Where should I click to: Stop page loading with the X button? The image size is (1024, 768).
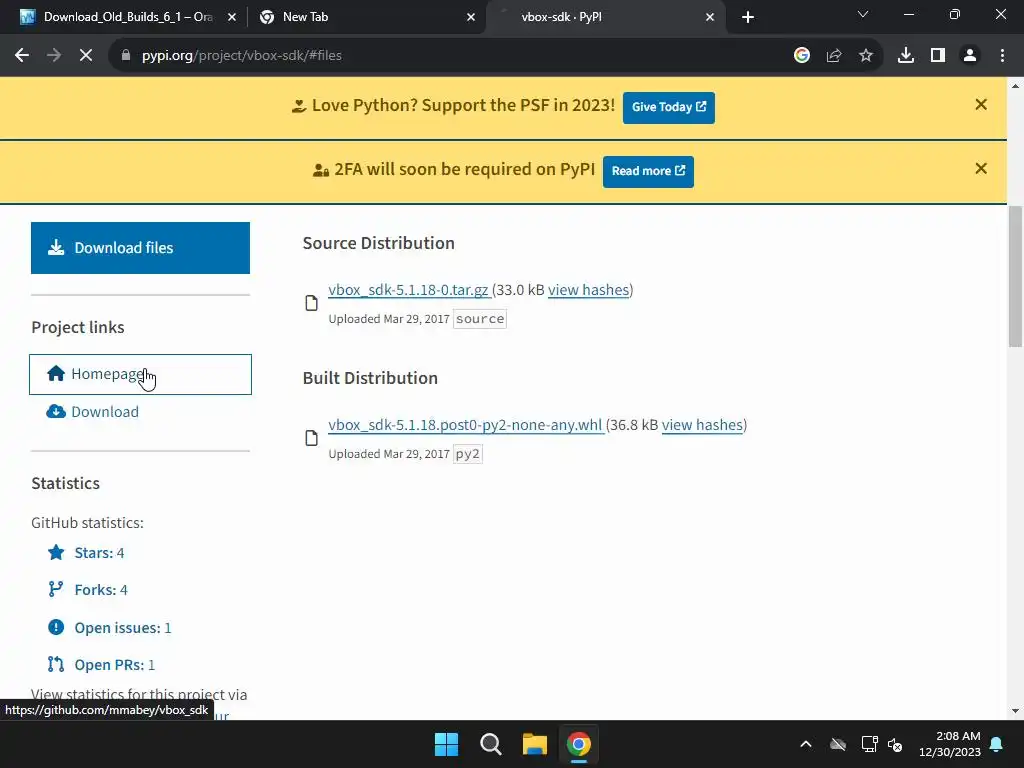[86, 56]
